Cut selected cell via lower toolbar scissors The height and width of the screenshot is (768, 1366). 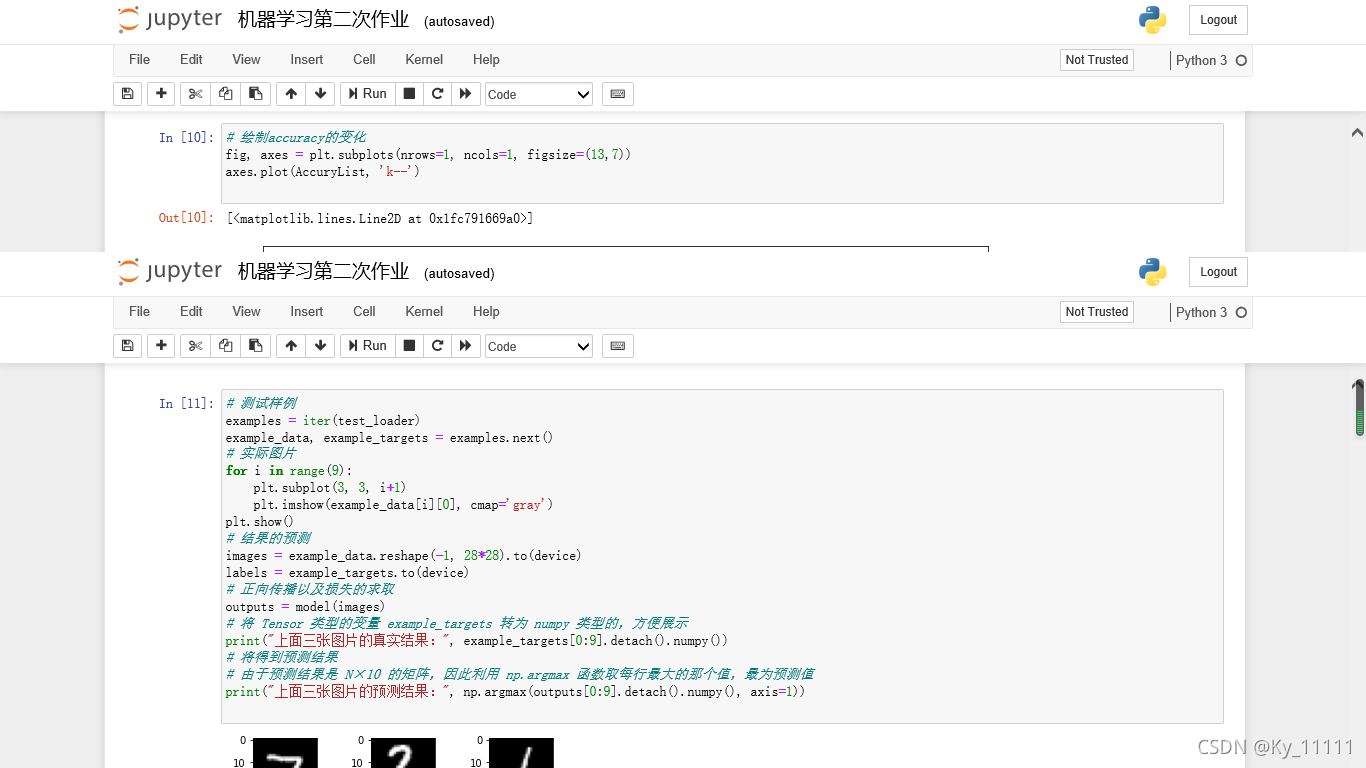(x=195, y=346)
